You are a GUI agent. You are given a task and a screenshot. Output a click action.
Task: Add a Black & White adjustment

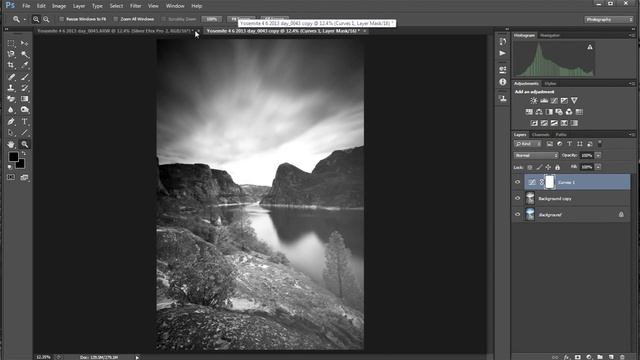(x=549, y=112)
